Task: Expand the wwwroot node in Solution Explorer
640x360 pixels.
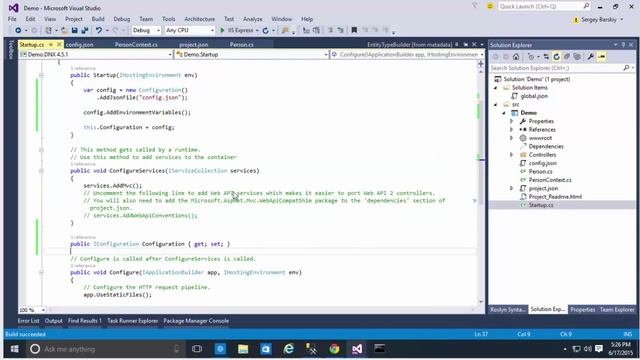Action: (x=511, y=138)
